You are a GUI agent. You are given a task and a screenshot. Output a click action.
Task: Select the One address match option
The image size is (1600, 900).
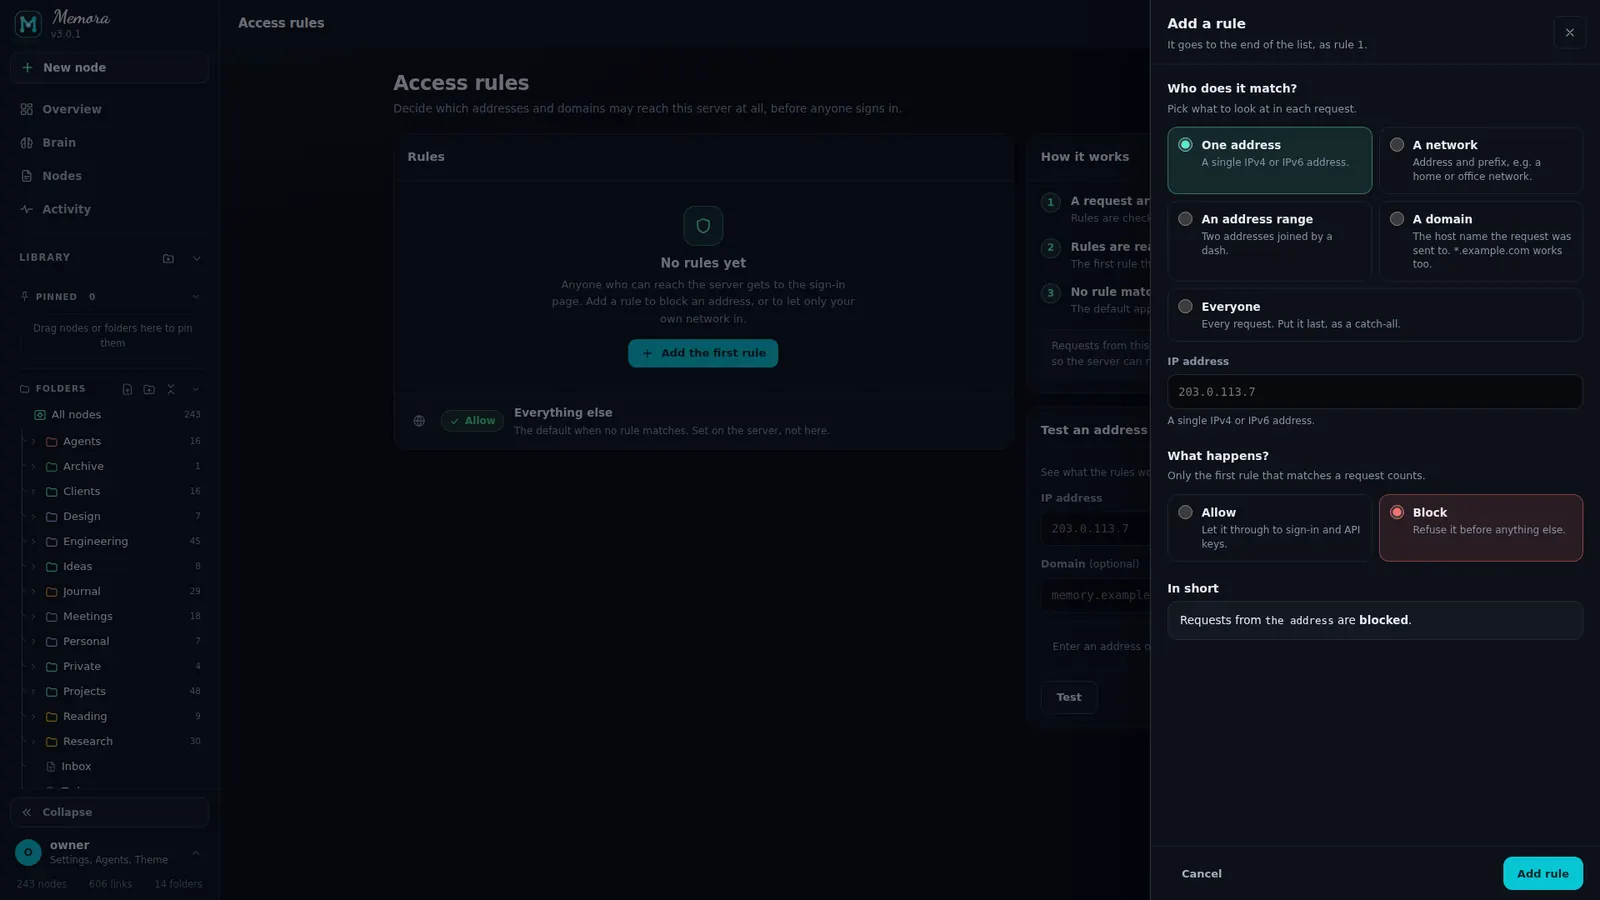click(1269, 160)
